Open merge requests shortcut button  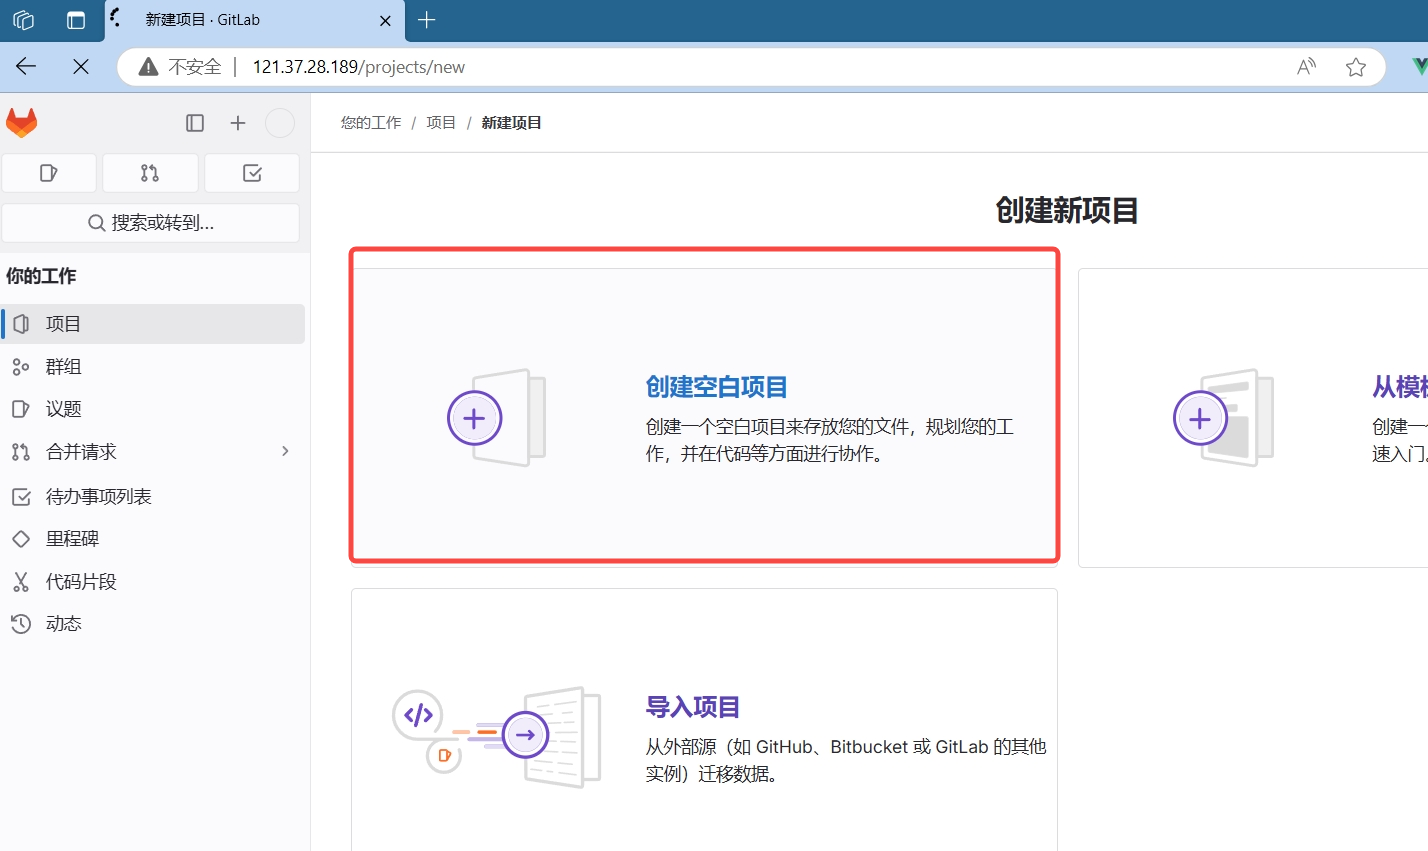[x=150, y=173]
